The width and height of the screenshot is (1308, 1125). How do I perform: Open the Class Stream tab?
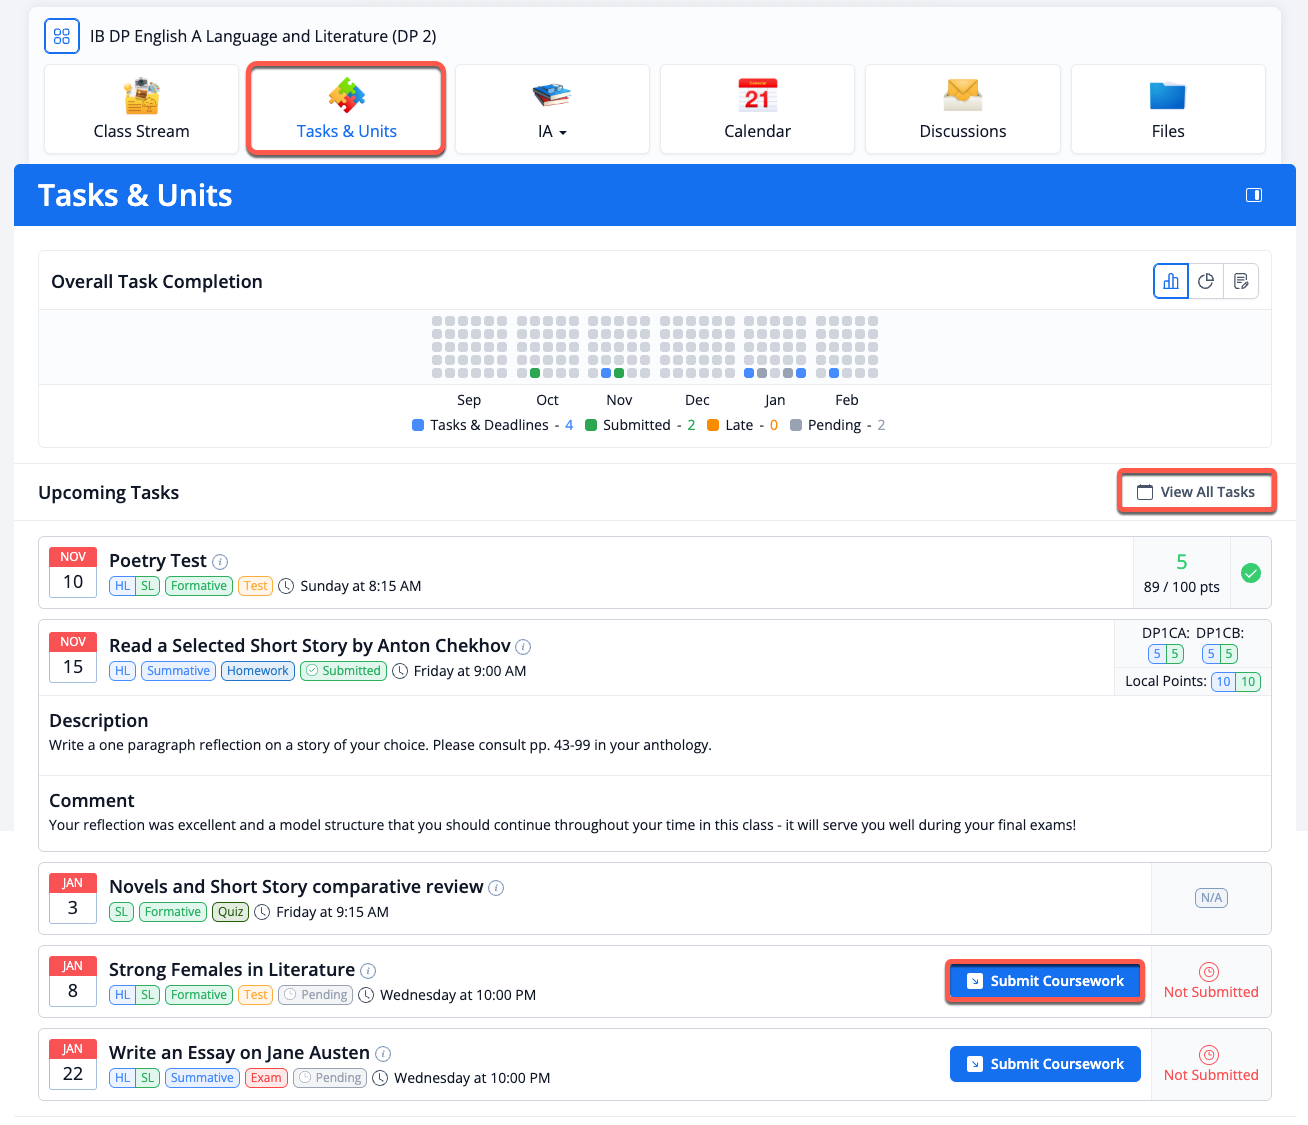pyautogui.click(x=141, y=110)
